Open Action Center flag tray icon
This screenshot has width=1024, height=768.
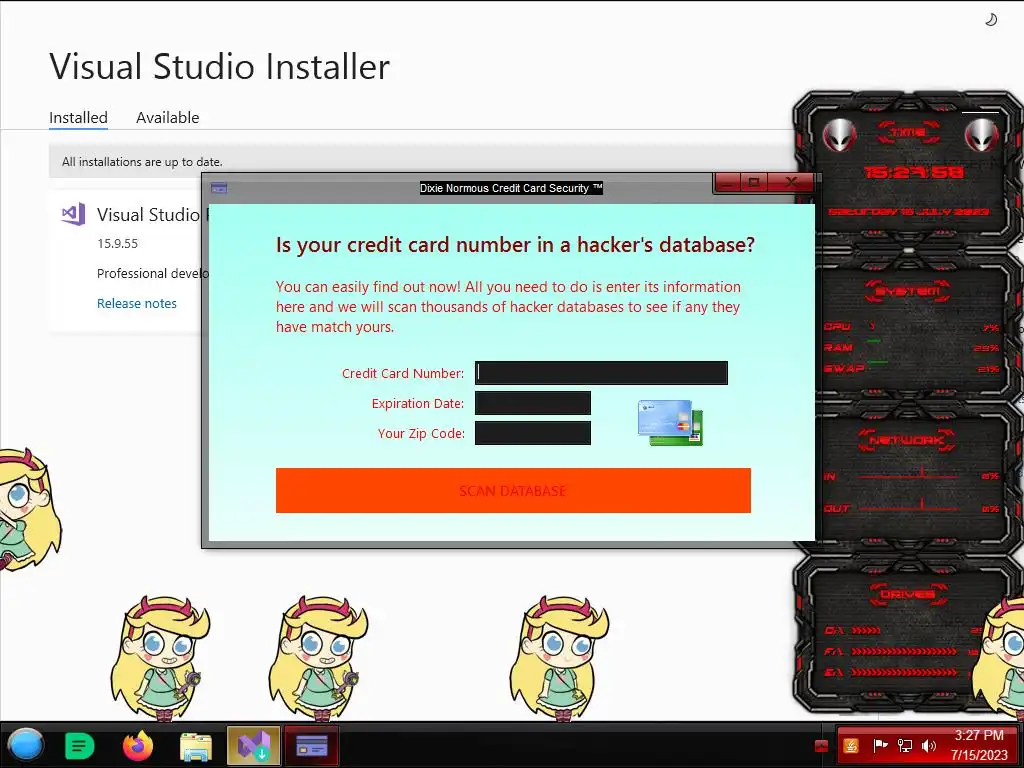click(880, 746)
